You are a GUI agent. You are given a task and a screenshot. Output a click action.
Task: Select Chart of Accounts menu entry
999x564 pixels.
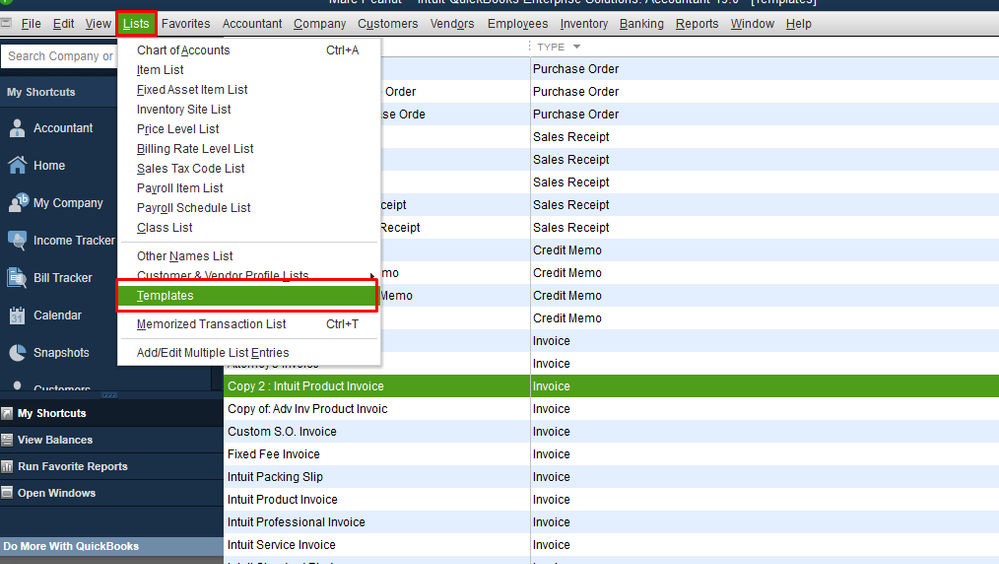(249, 50)
